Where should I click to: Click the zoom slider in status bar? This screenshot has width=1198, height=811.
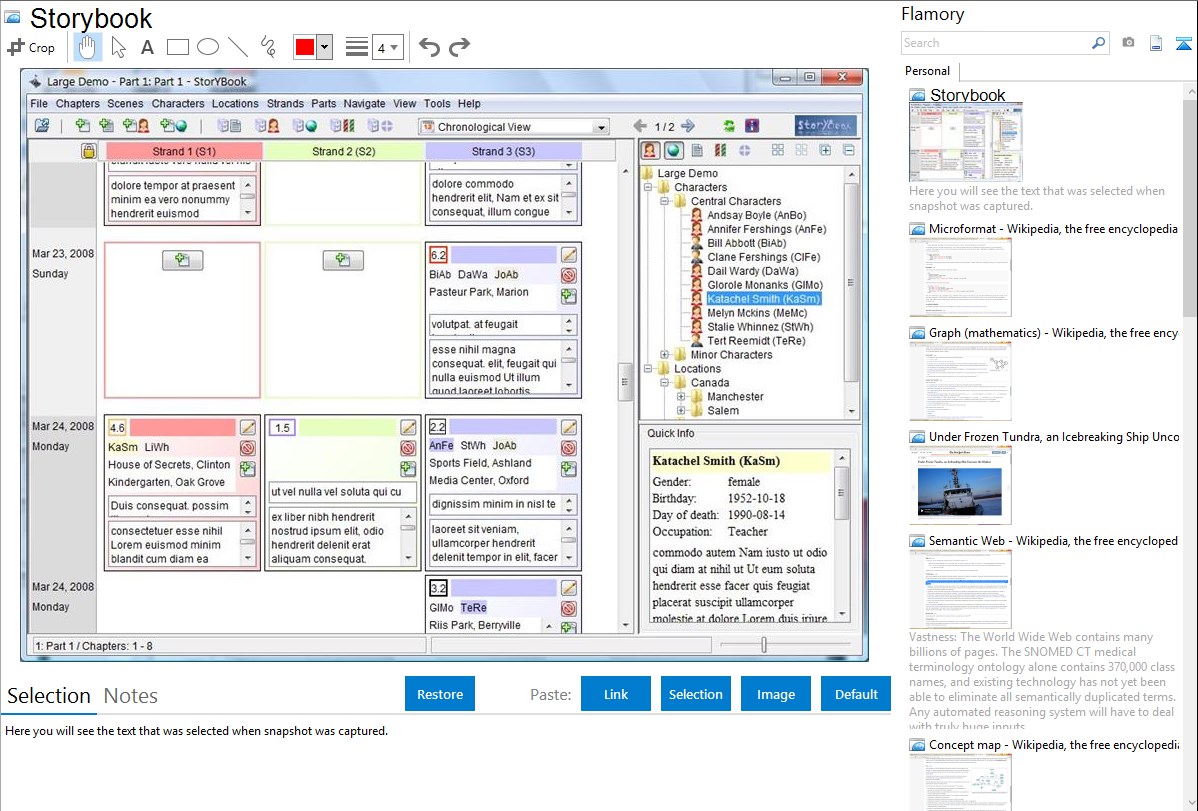click(764, 645)
